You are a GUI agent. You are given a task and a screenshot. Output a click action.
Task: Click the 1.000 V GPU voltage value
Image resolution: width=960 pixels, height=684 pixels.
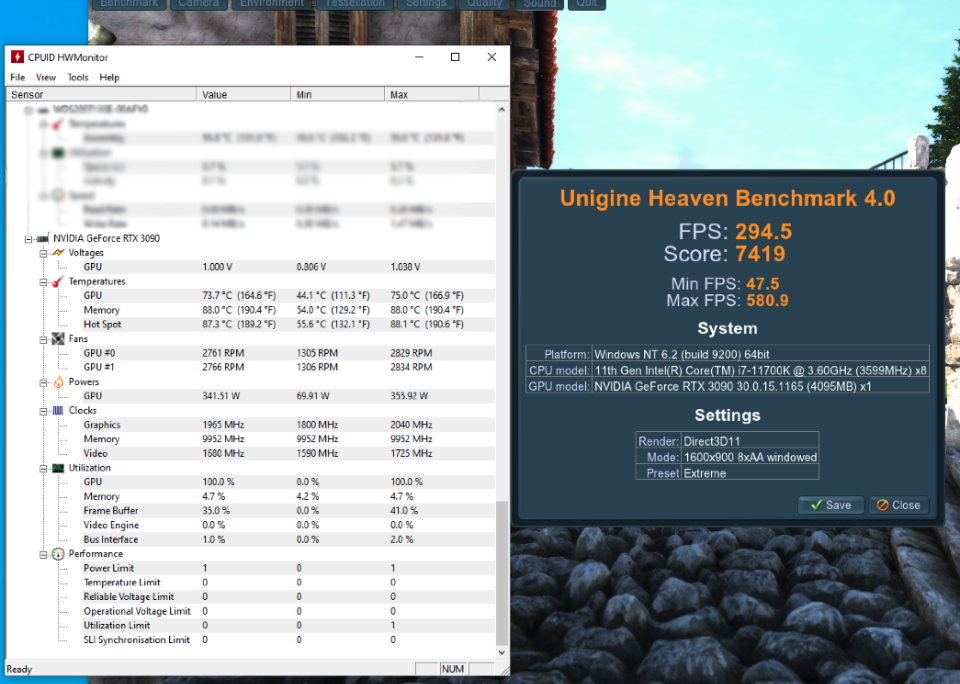pyautogui.click(x=217, y=267)
